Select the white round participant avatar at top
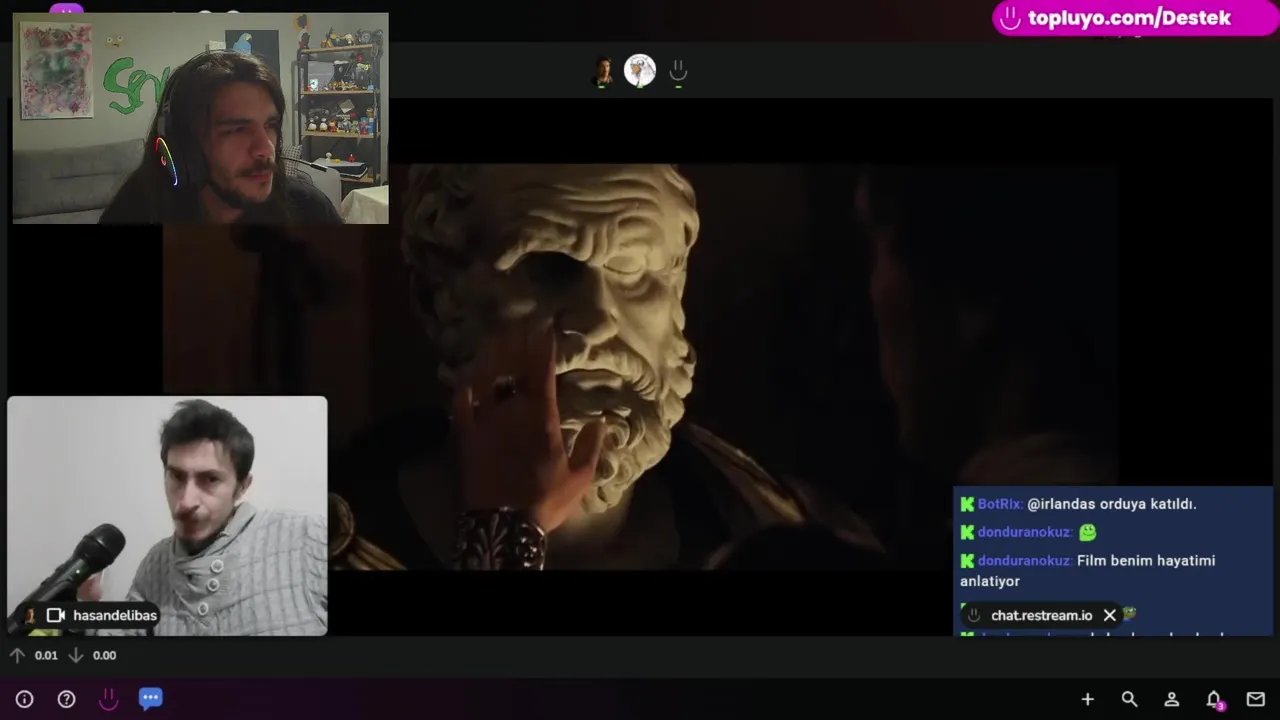This screenshot has width=1280, height=720. 640,70
